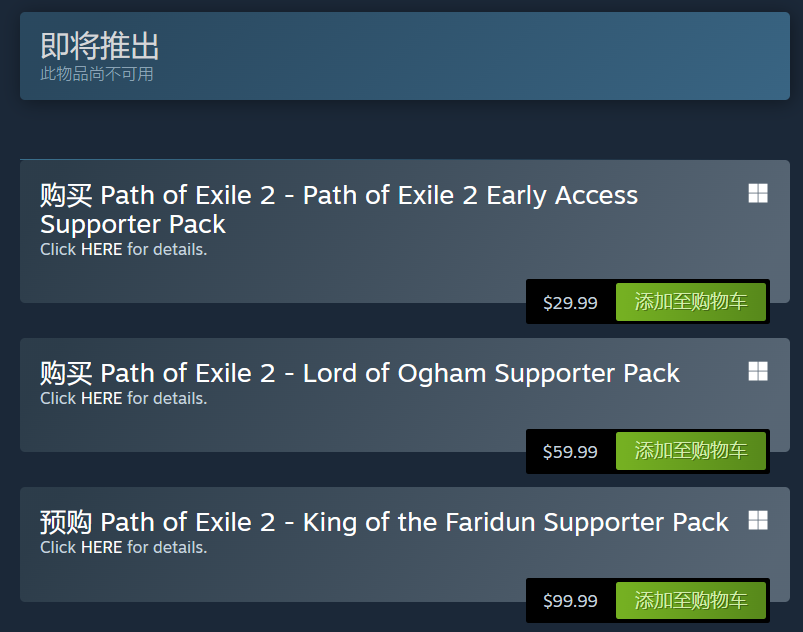The height and width of the screenshot is (632, 803).
Task: Click the $29.99 price tag
Action: (570, 303)
